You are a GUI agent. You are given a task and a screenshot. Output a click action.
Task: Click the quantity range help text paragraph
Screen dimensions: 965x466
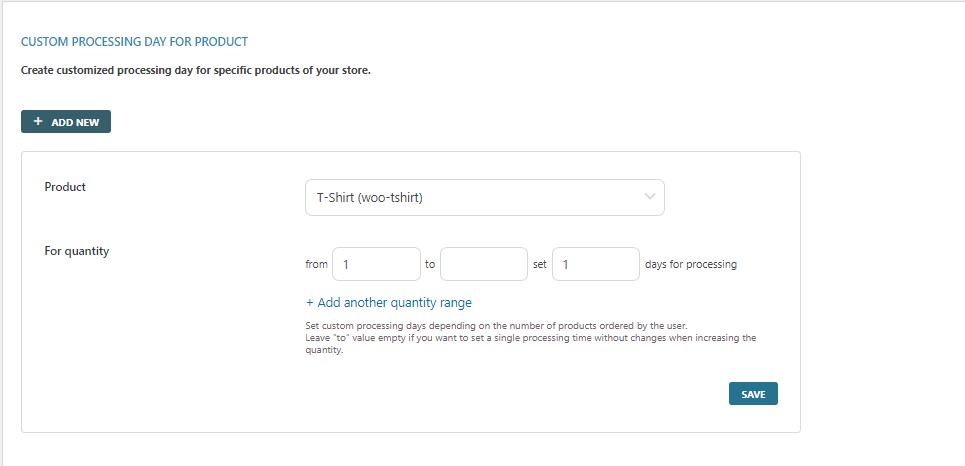530,338
